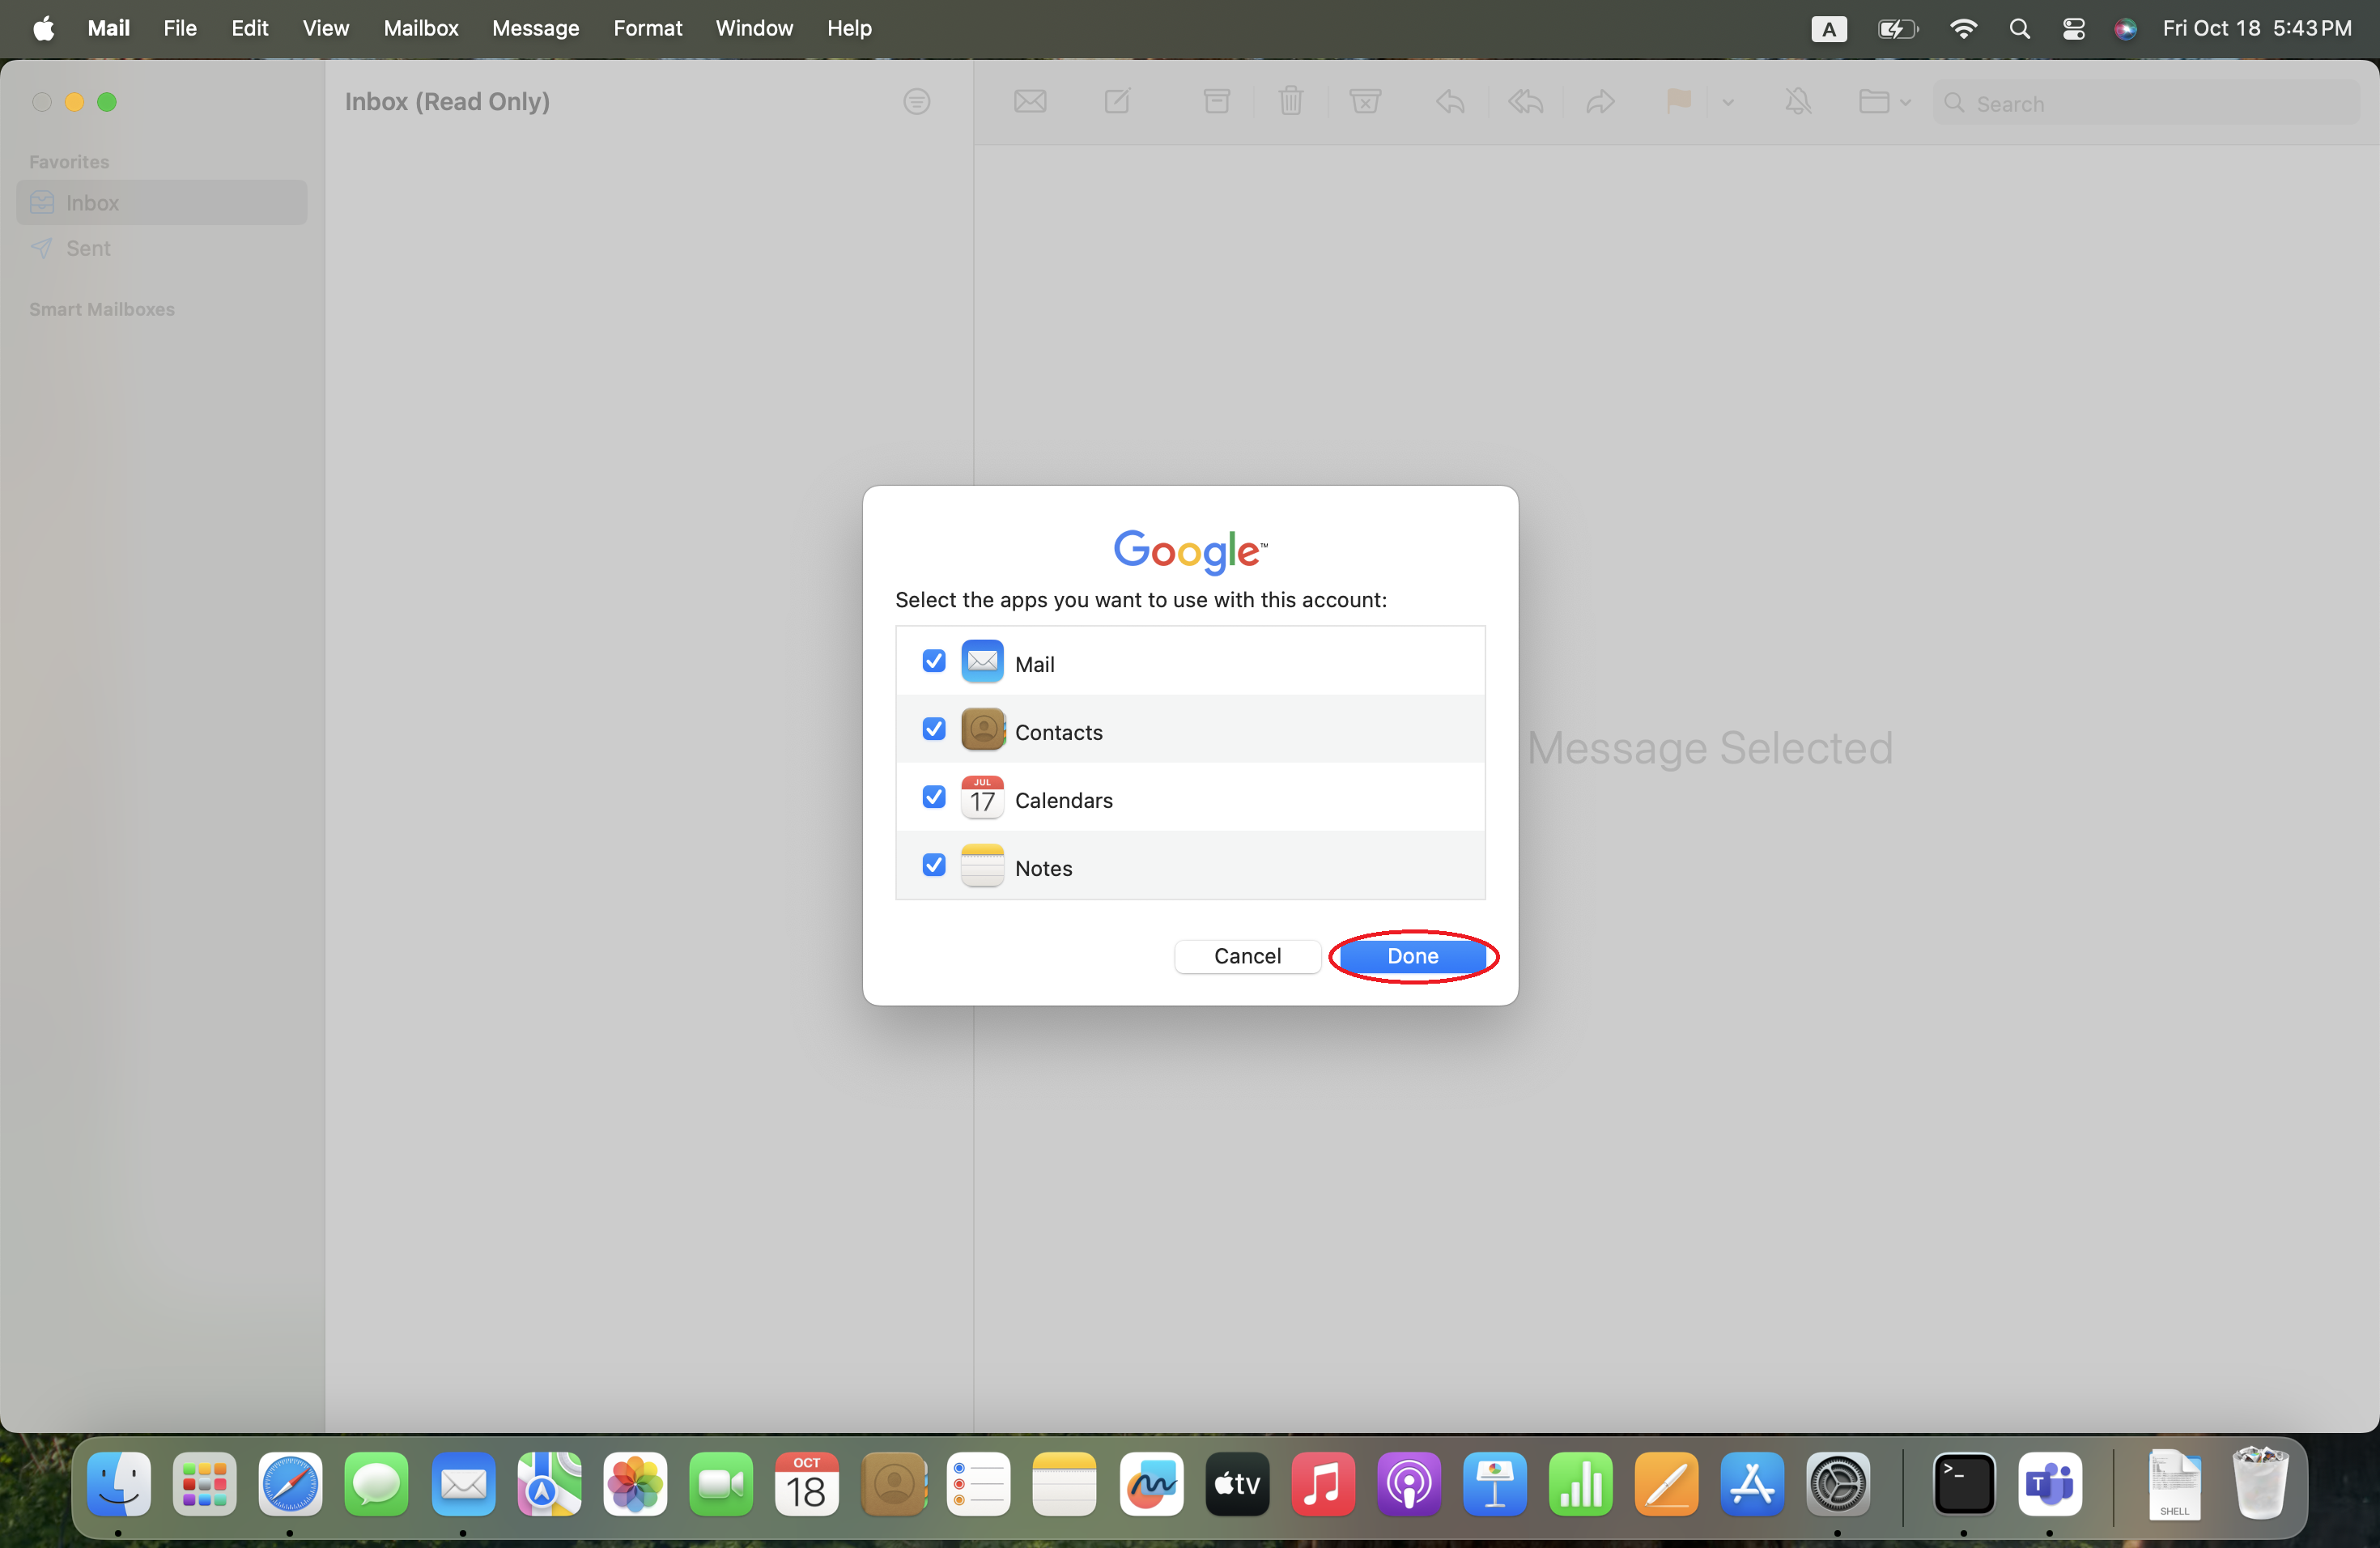Select Sent mailbox in sidebar
This screenshot has height=1548, width=2380.
tap(162, 248)
